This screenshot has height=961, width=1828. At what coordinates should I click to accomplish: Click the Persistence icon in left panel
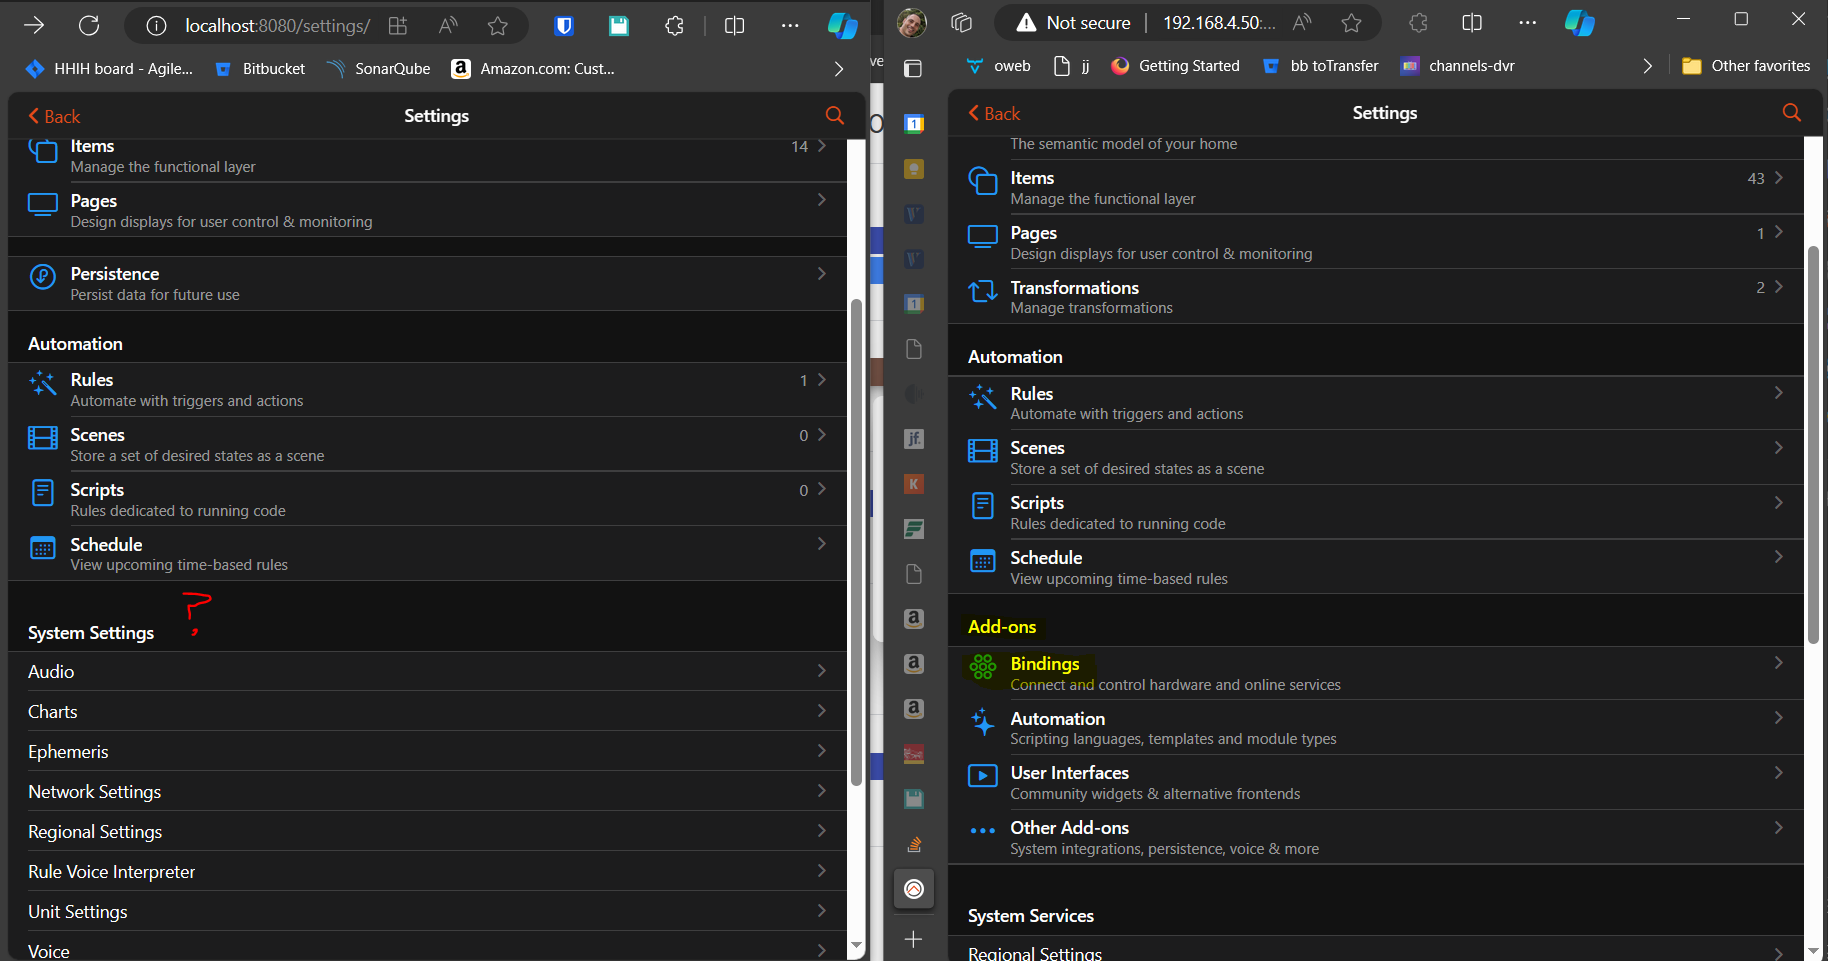click(x=43, y=277)
